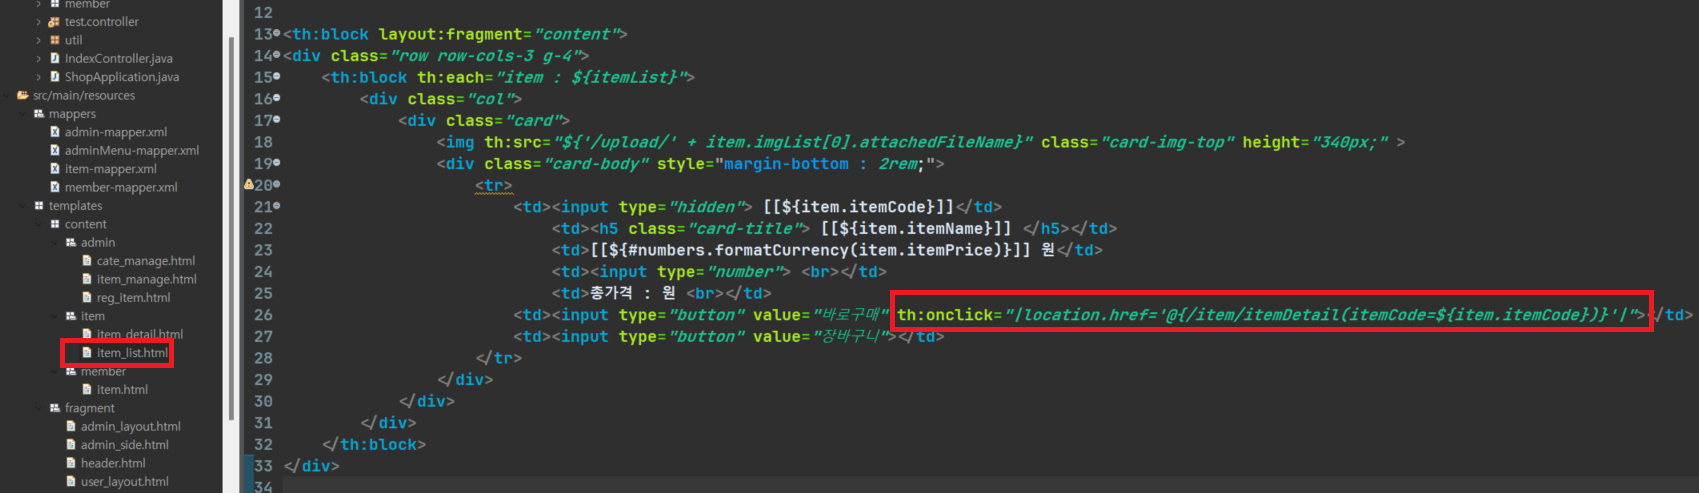
Task: Click the user_layout.html file icon
Action: tap(71, 482)
